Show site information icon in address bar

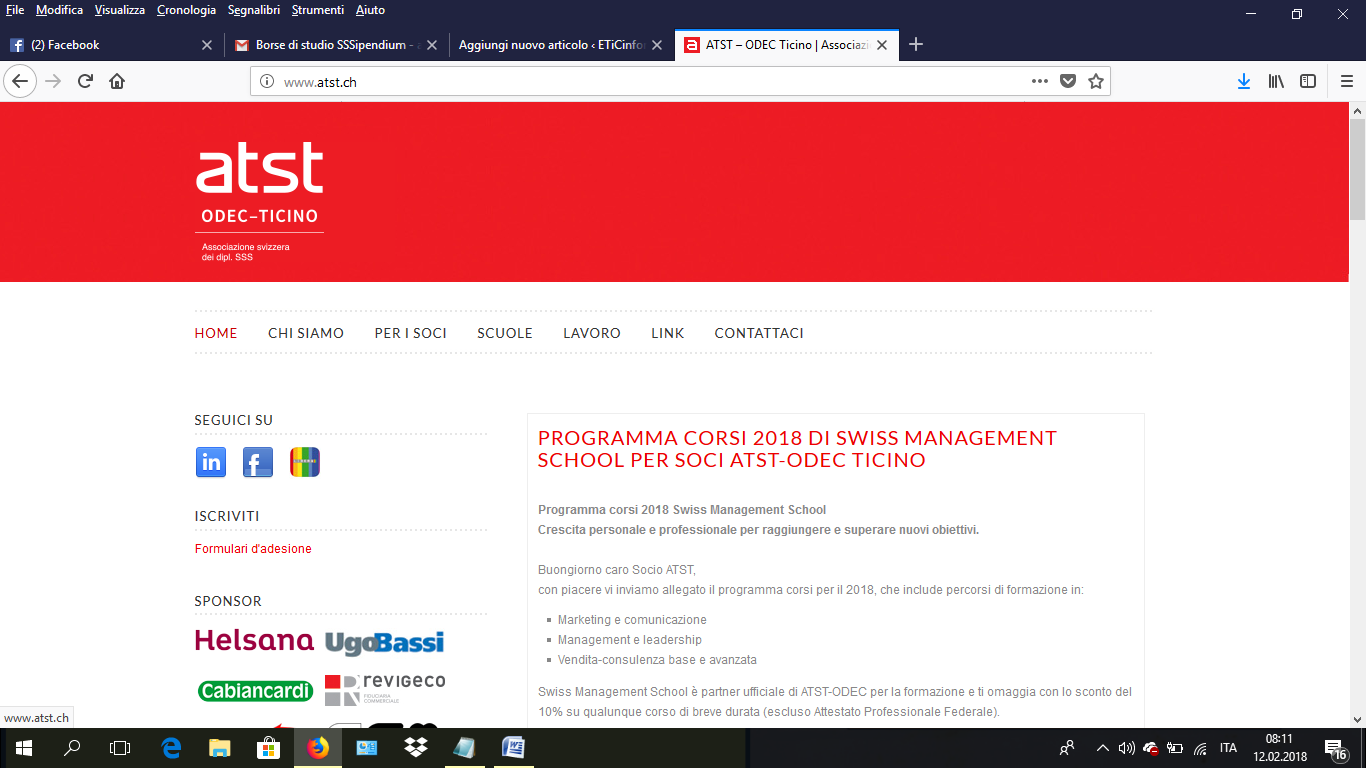[267, 82]
